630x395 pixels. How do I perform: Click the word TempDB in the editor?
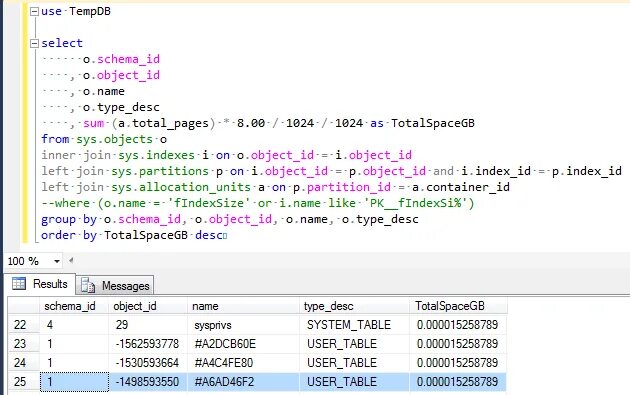pos(90,11)
